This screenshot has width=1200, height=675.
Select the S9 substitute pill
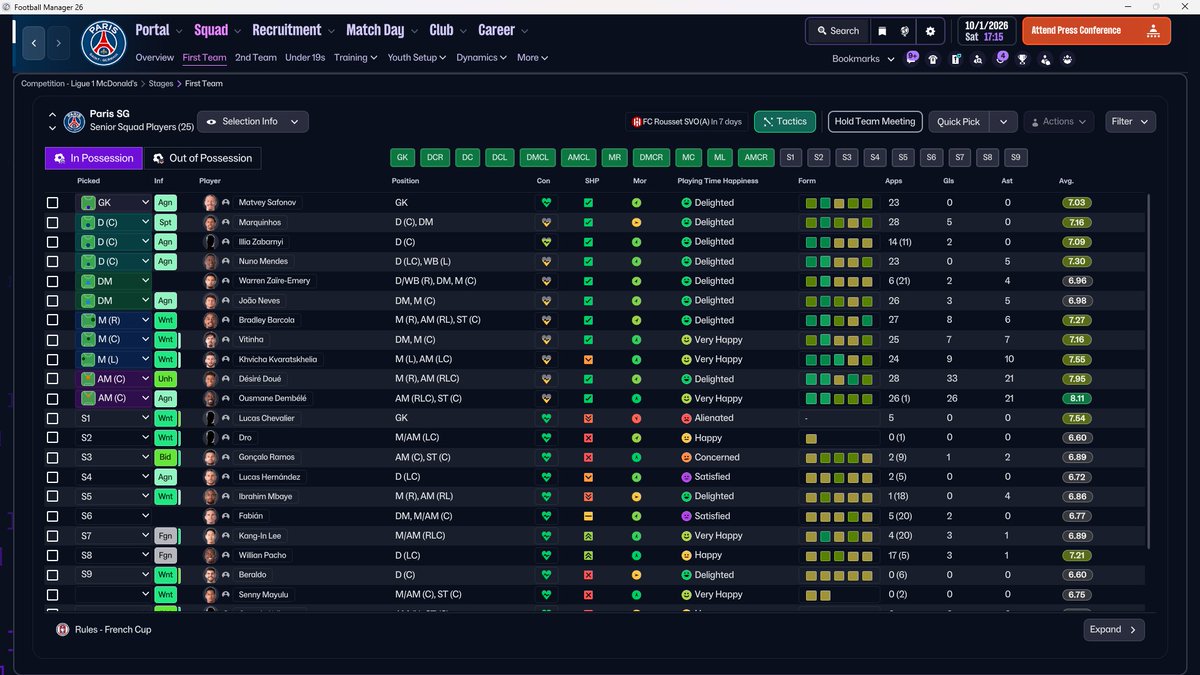point(1016,157)
